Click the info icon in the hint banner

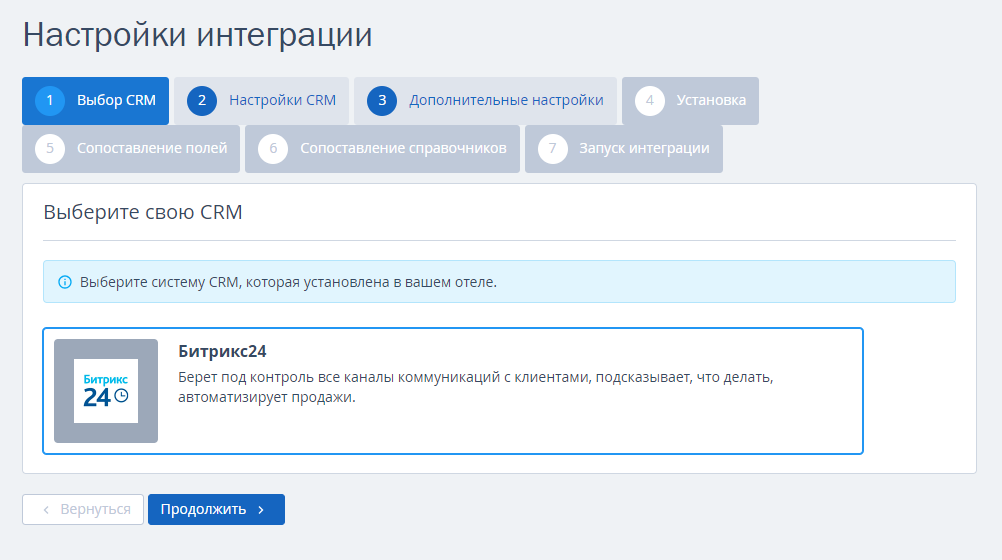(x=65, y=282)
